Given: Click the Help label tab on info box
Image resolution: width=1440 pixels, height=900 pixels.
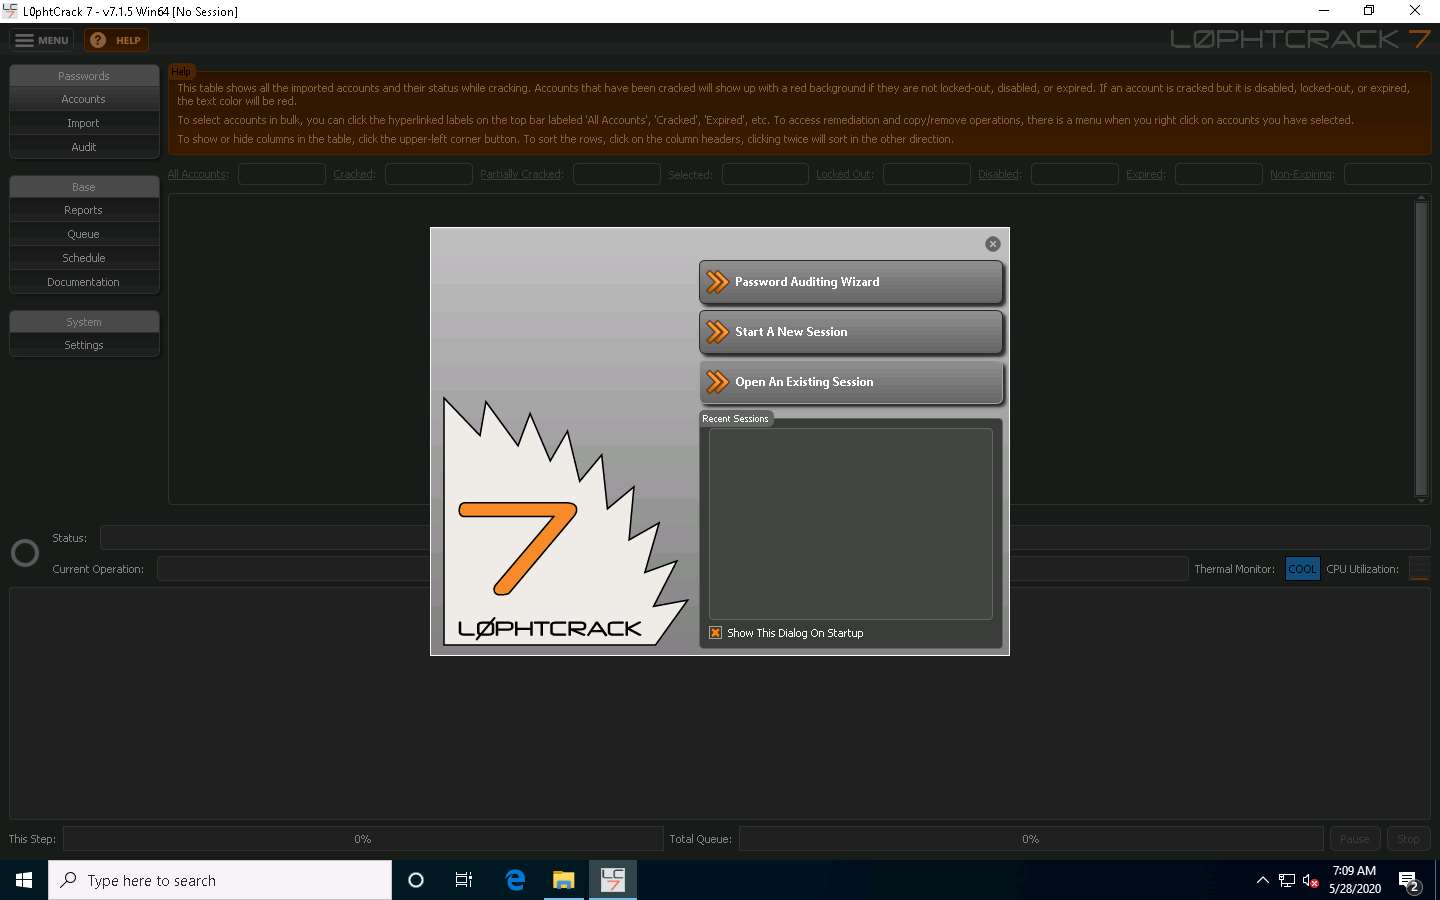Looking at the screenshot, I should 181,71.
